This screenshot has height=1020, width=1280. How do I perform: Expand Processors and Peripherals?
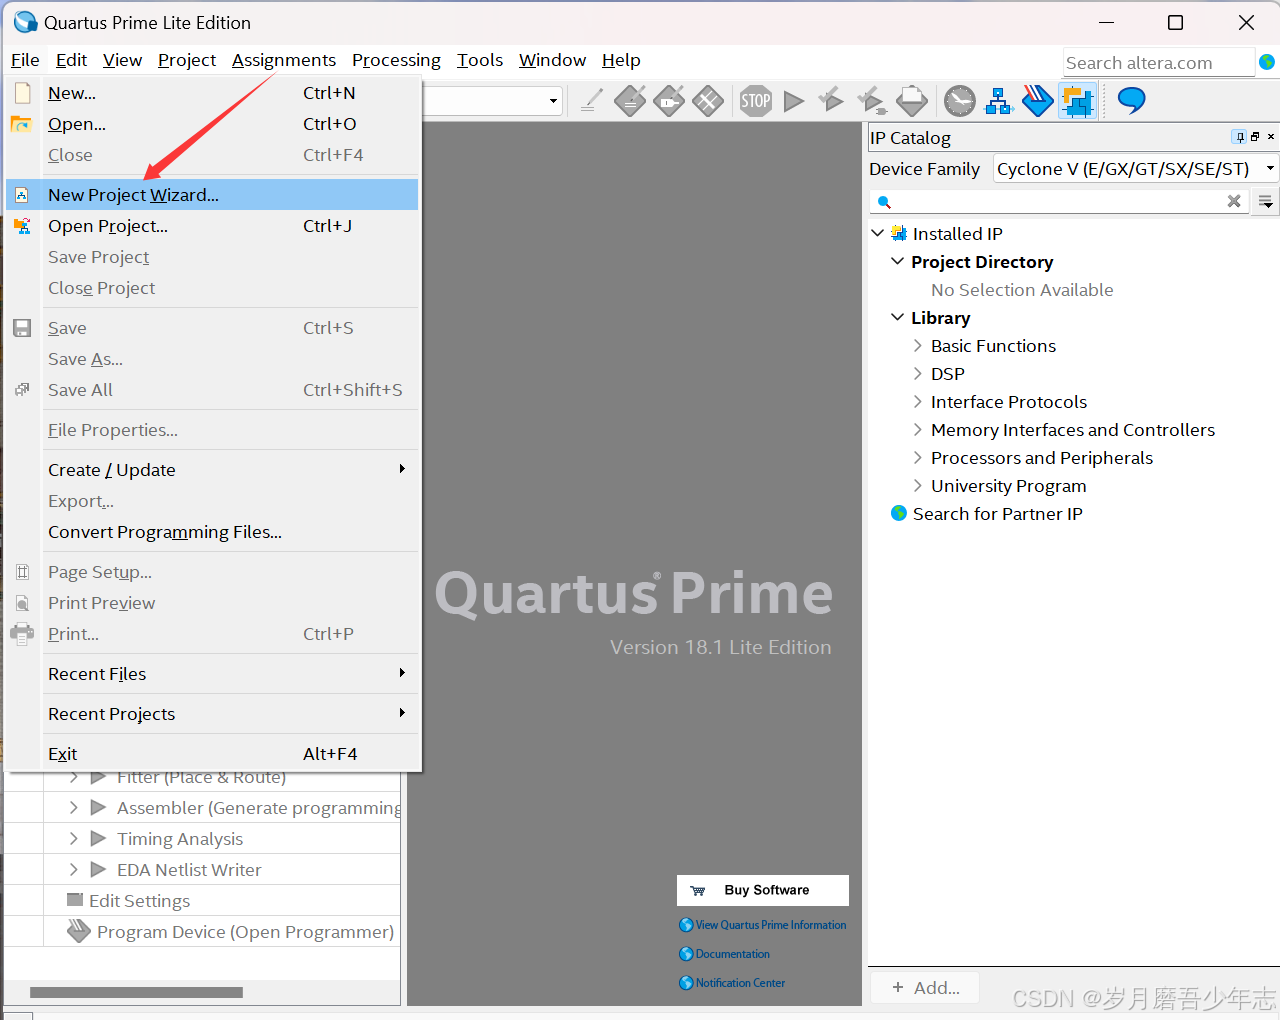(x=918, y=457)
